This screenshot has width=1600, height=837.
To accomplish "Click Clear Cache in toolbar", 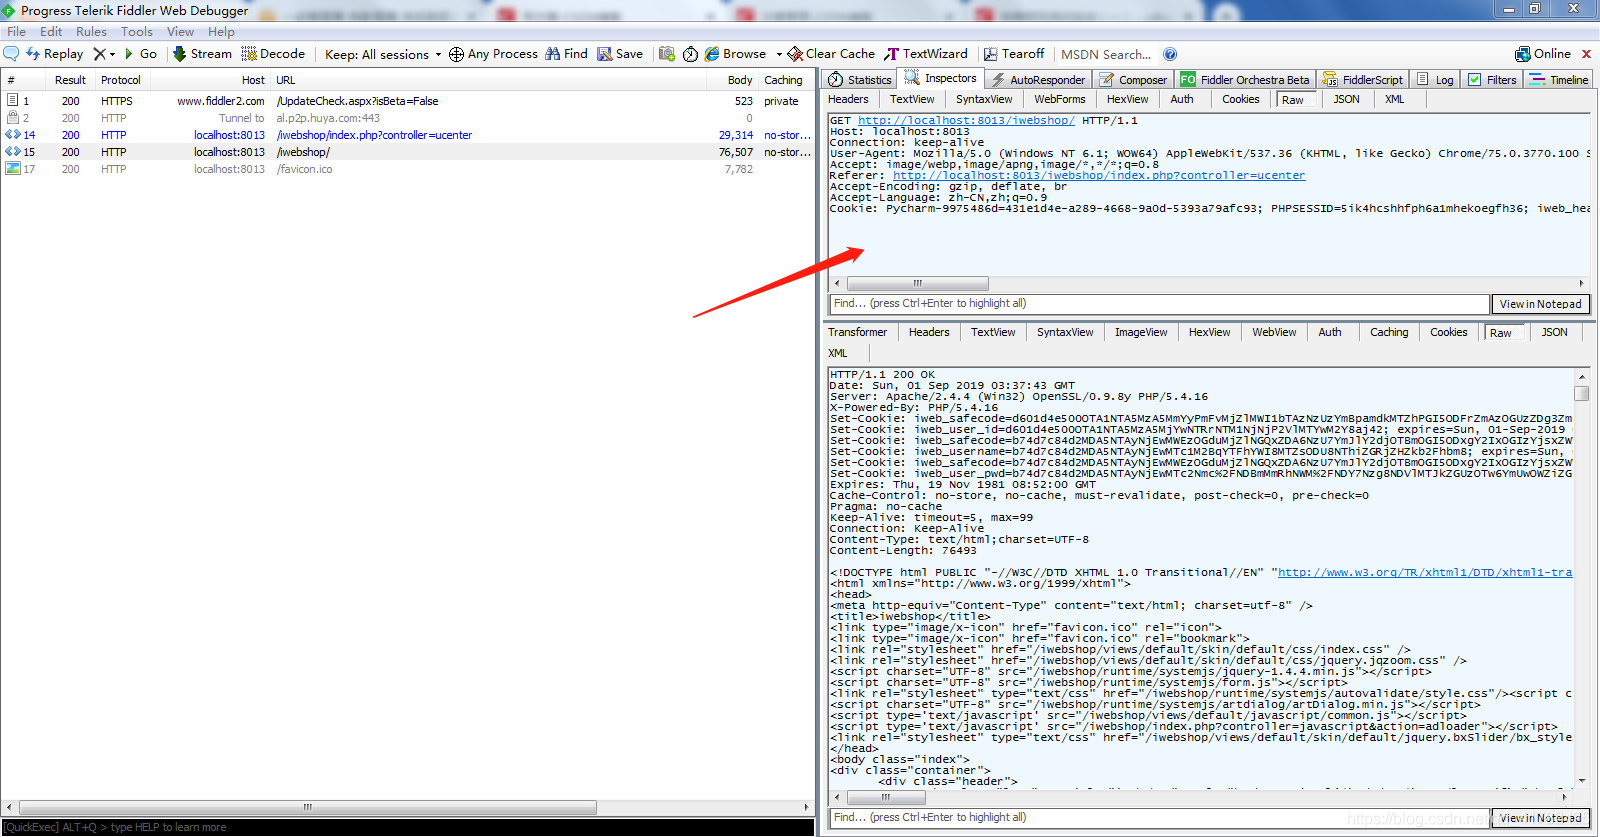I will click(831, 54).
